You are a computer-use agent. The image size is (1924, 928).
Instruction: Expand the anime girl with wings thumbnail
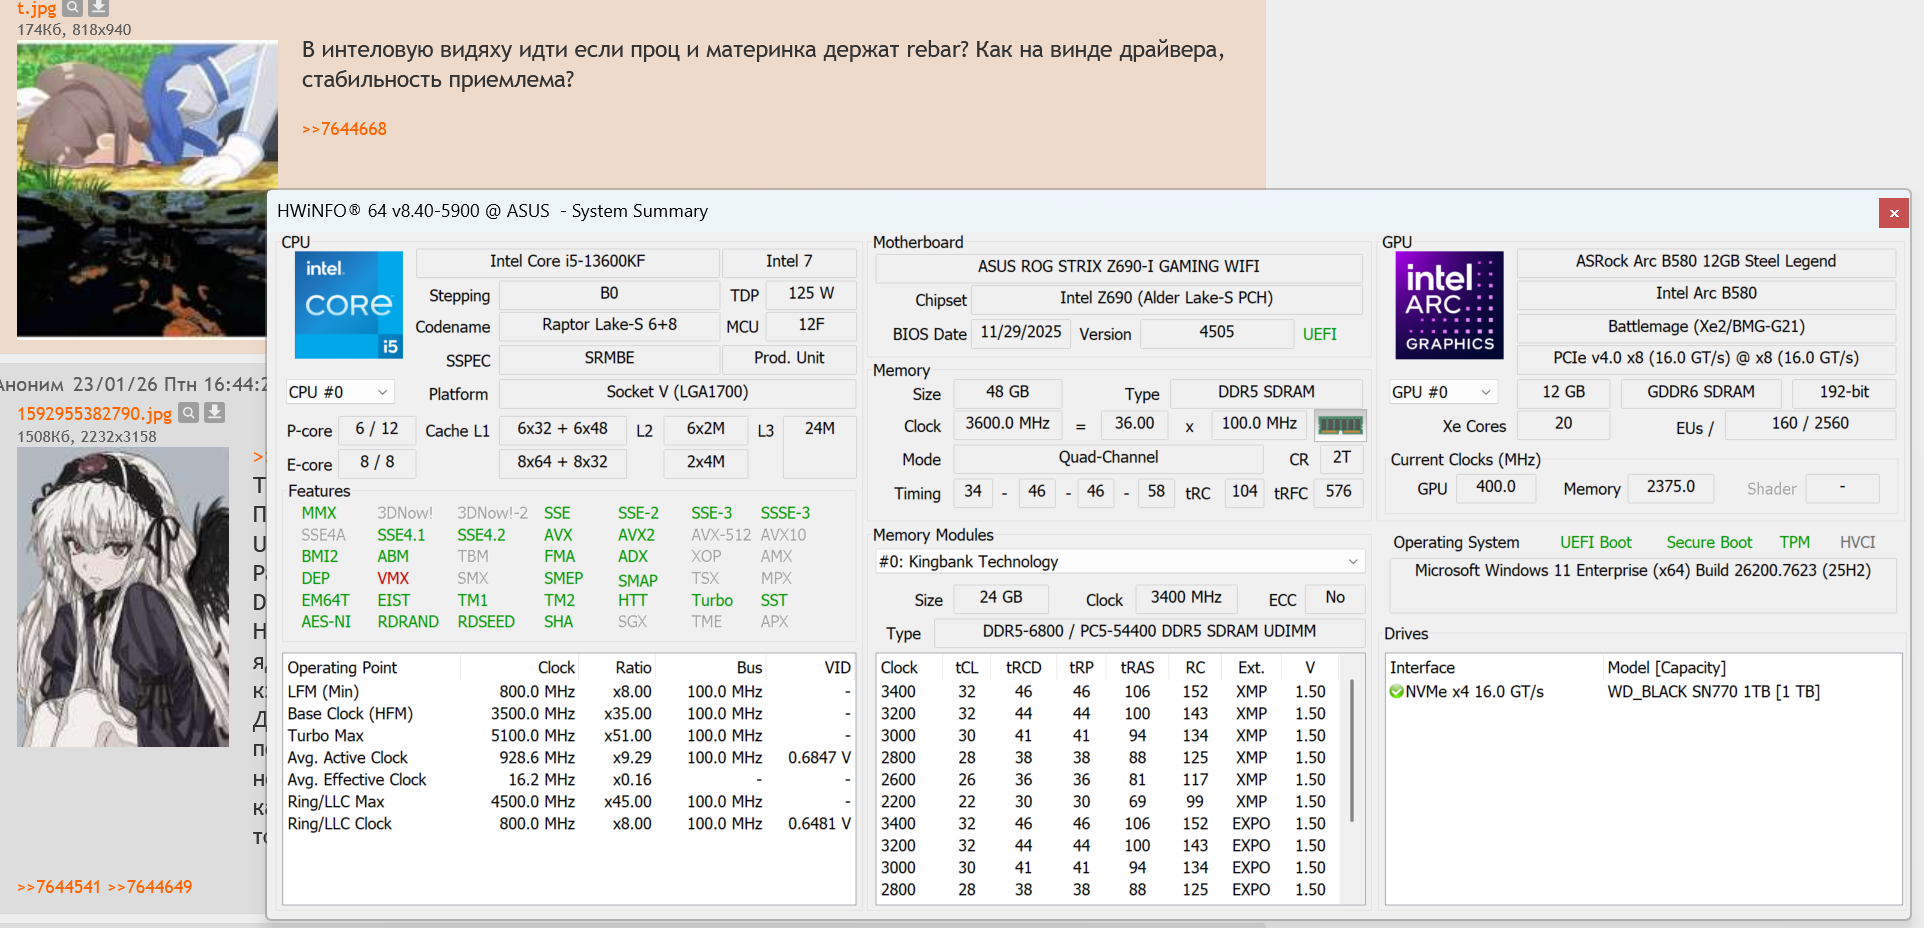pyautogui.click(x=122, y=597)
